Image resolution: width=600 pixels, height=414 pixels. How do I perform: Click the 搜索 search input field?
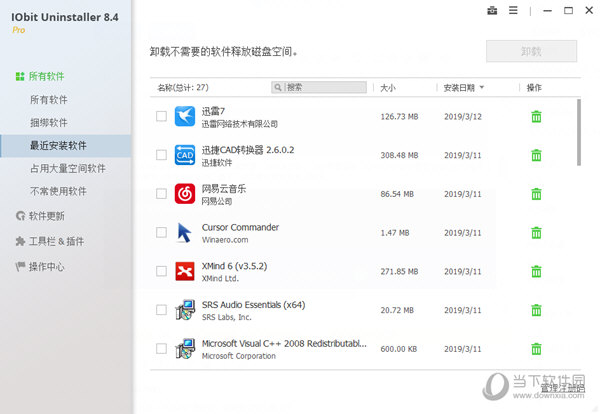point(319,87)
